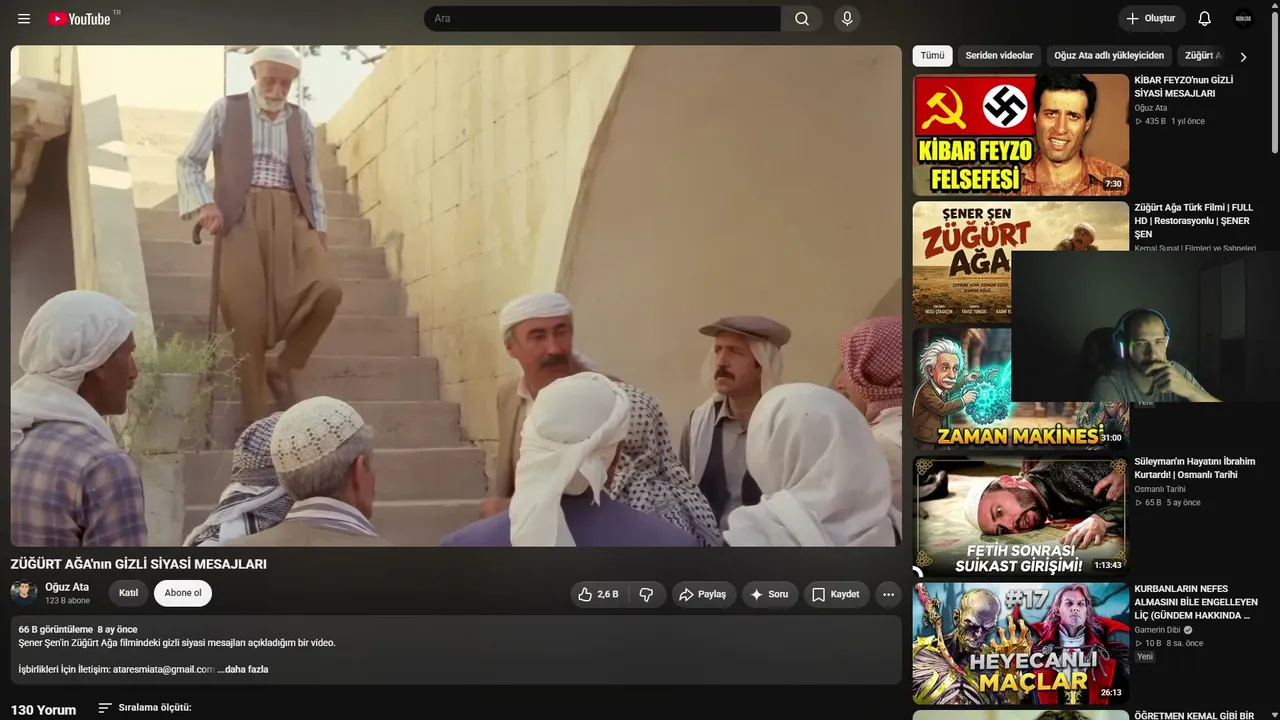Click the "435 B 1 yıl önce" stats

[1170, 121]
